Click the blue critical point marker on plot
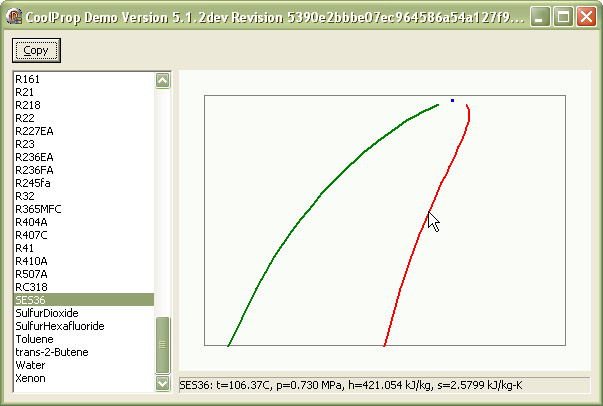603x406 pixels. pos(452,100)
